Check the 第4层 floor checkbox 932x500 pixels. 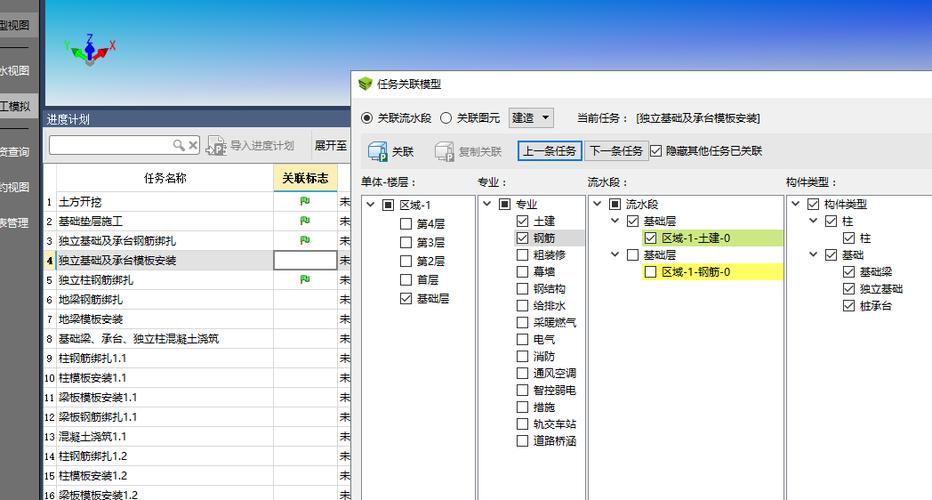406,224
